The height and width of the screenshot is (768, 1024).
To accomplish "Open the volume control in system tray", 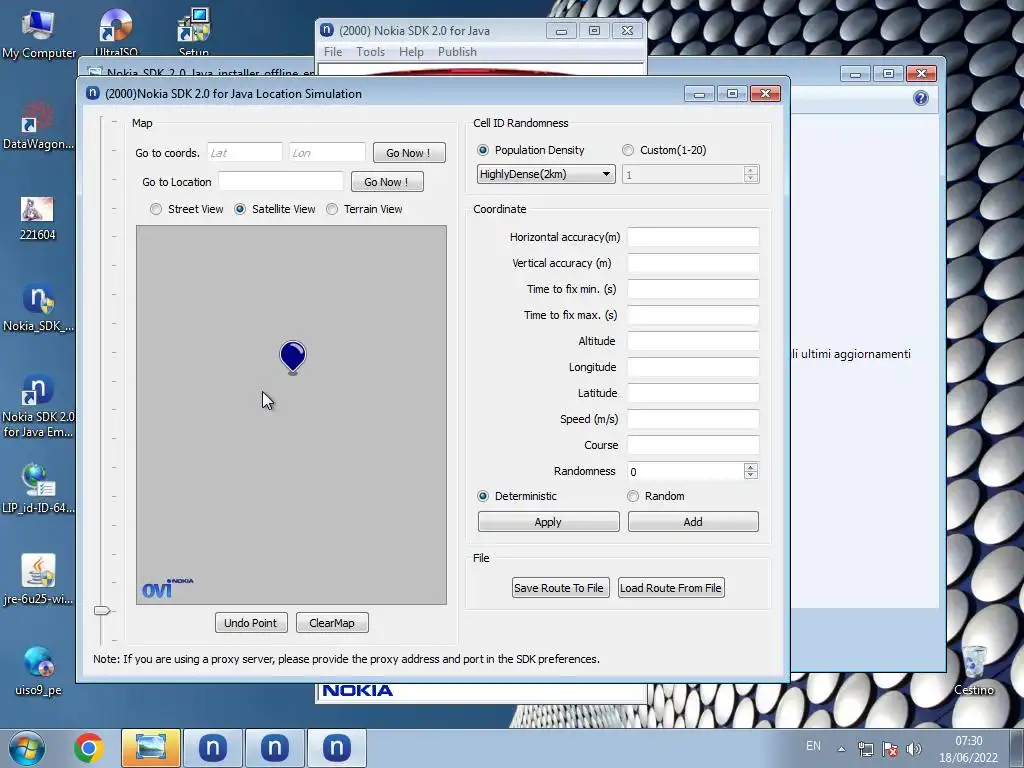I will point(914,749).
